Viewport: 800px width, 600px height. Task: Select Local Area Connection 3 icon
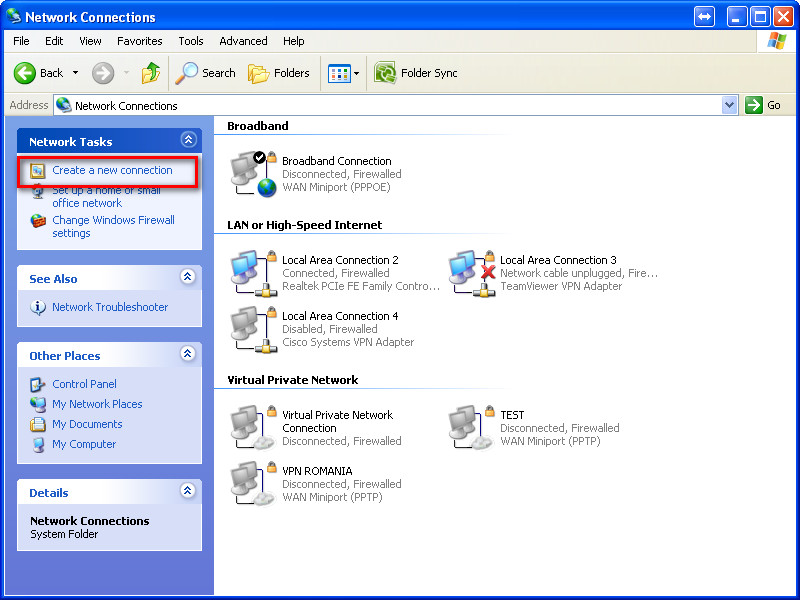pyautogui.click(x=472, y=273)
